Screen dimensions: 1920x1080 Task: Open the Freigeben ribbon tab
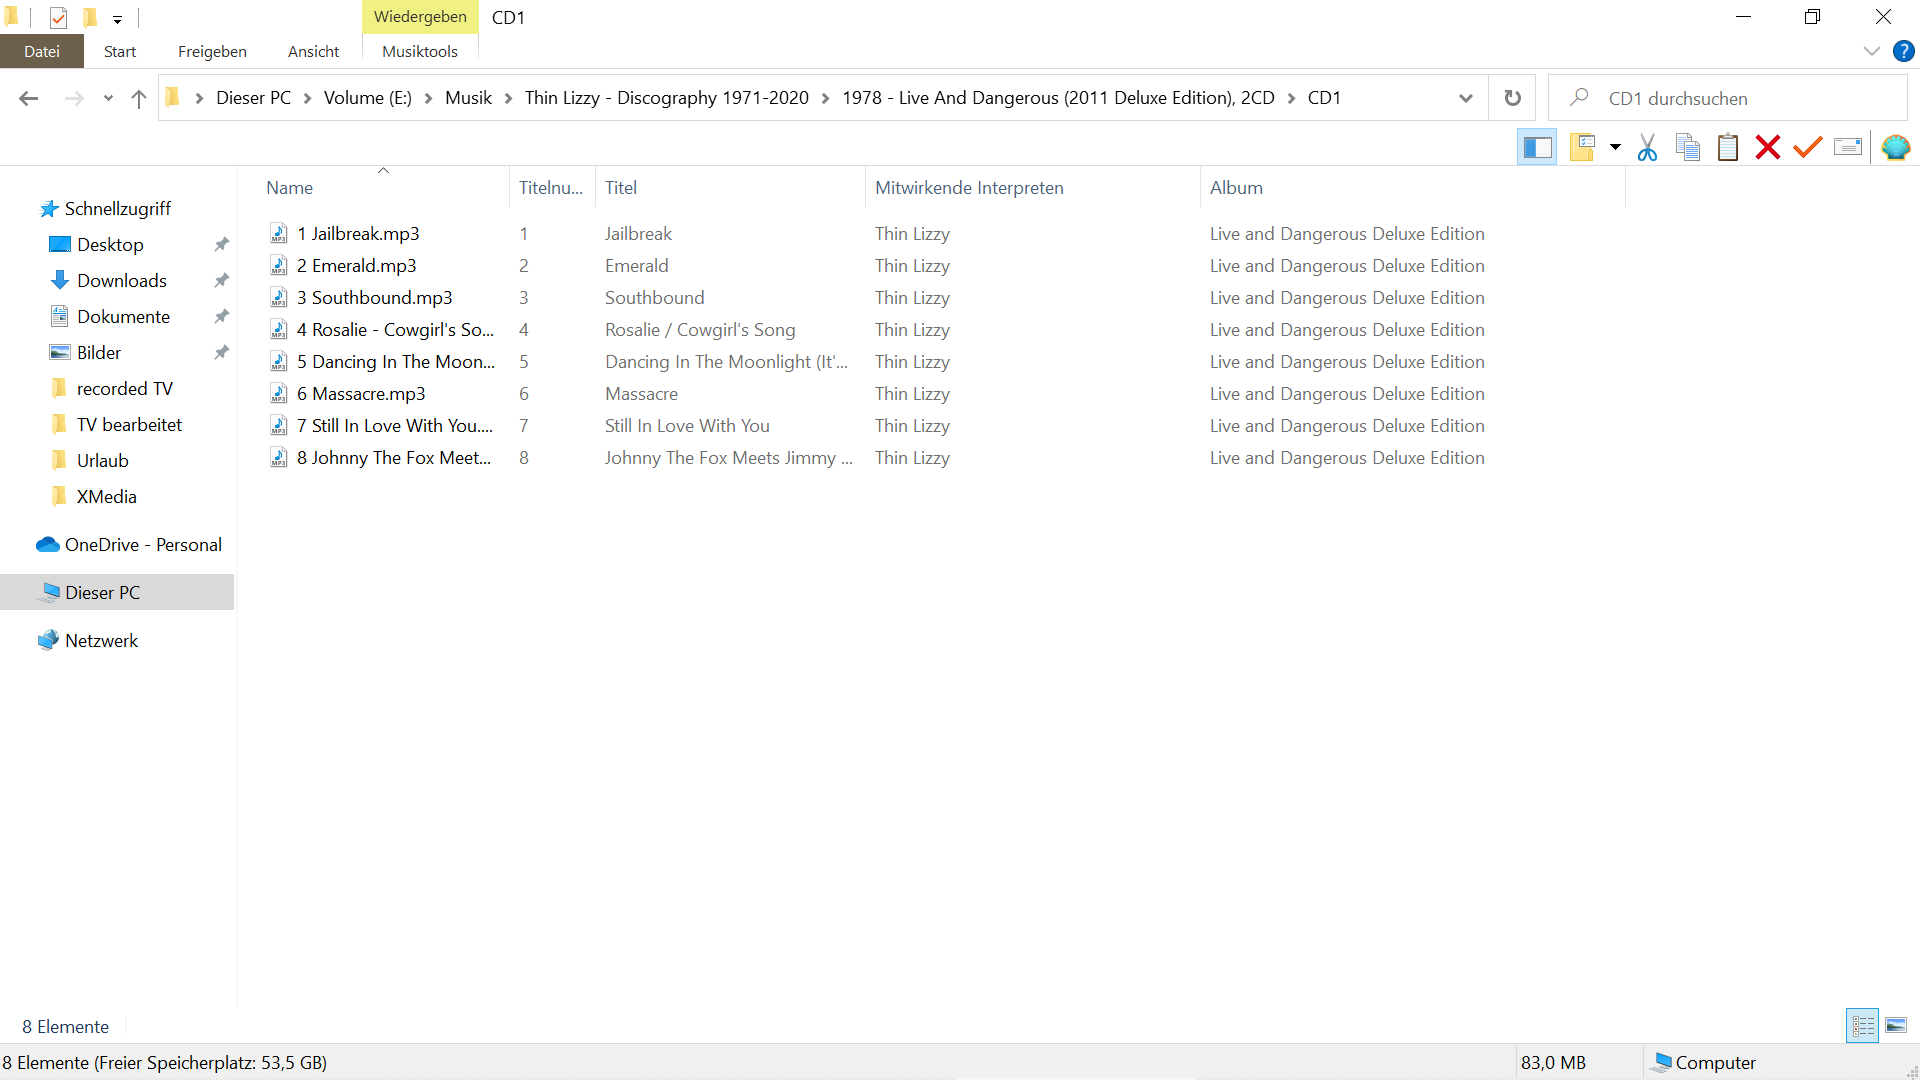[x=212, y=51]
